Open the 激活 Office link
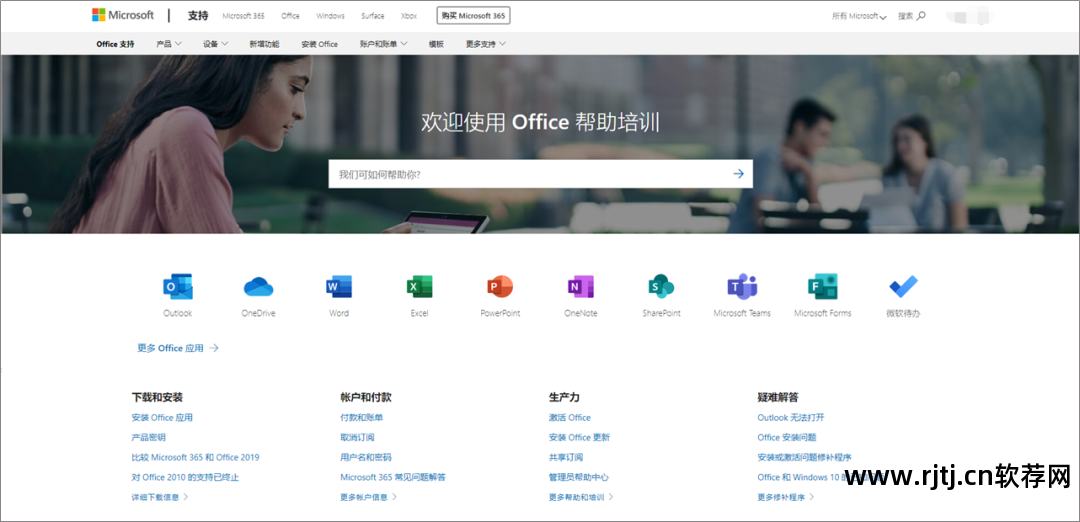This screenshot has width=1080, height=522. (570, 417)
